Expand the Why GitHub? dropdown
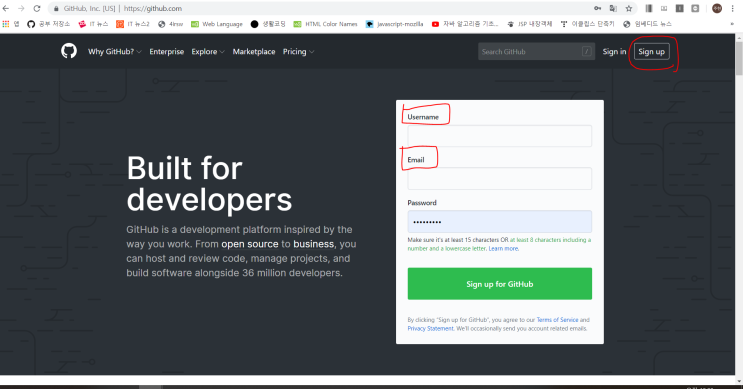 (x=115, y=52)
